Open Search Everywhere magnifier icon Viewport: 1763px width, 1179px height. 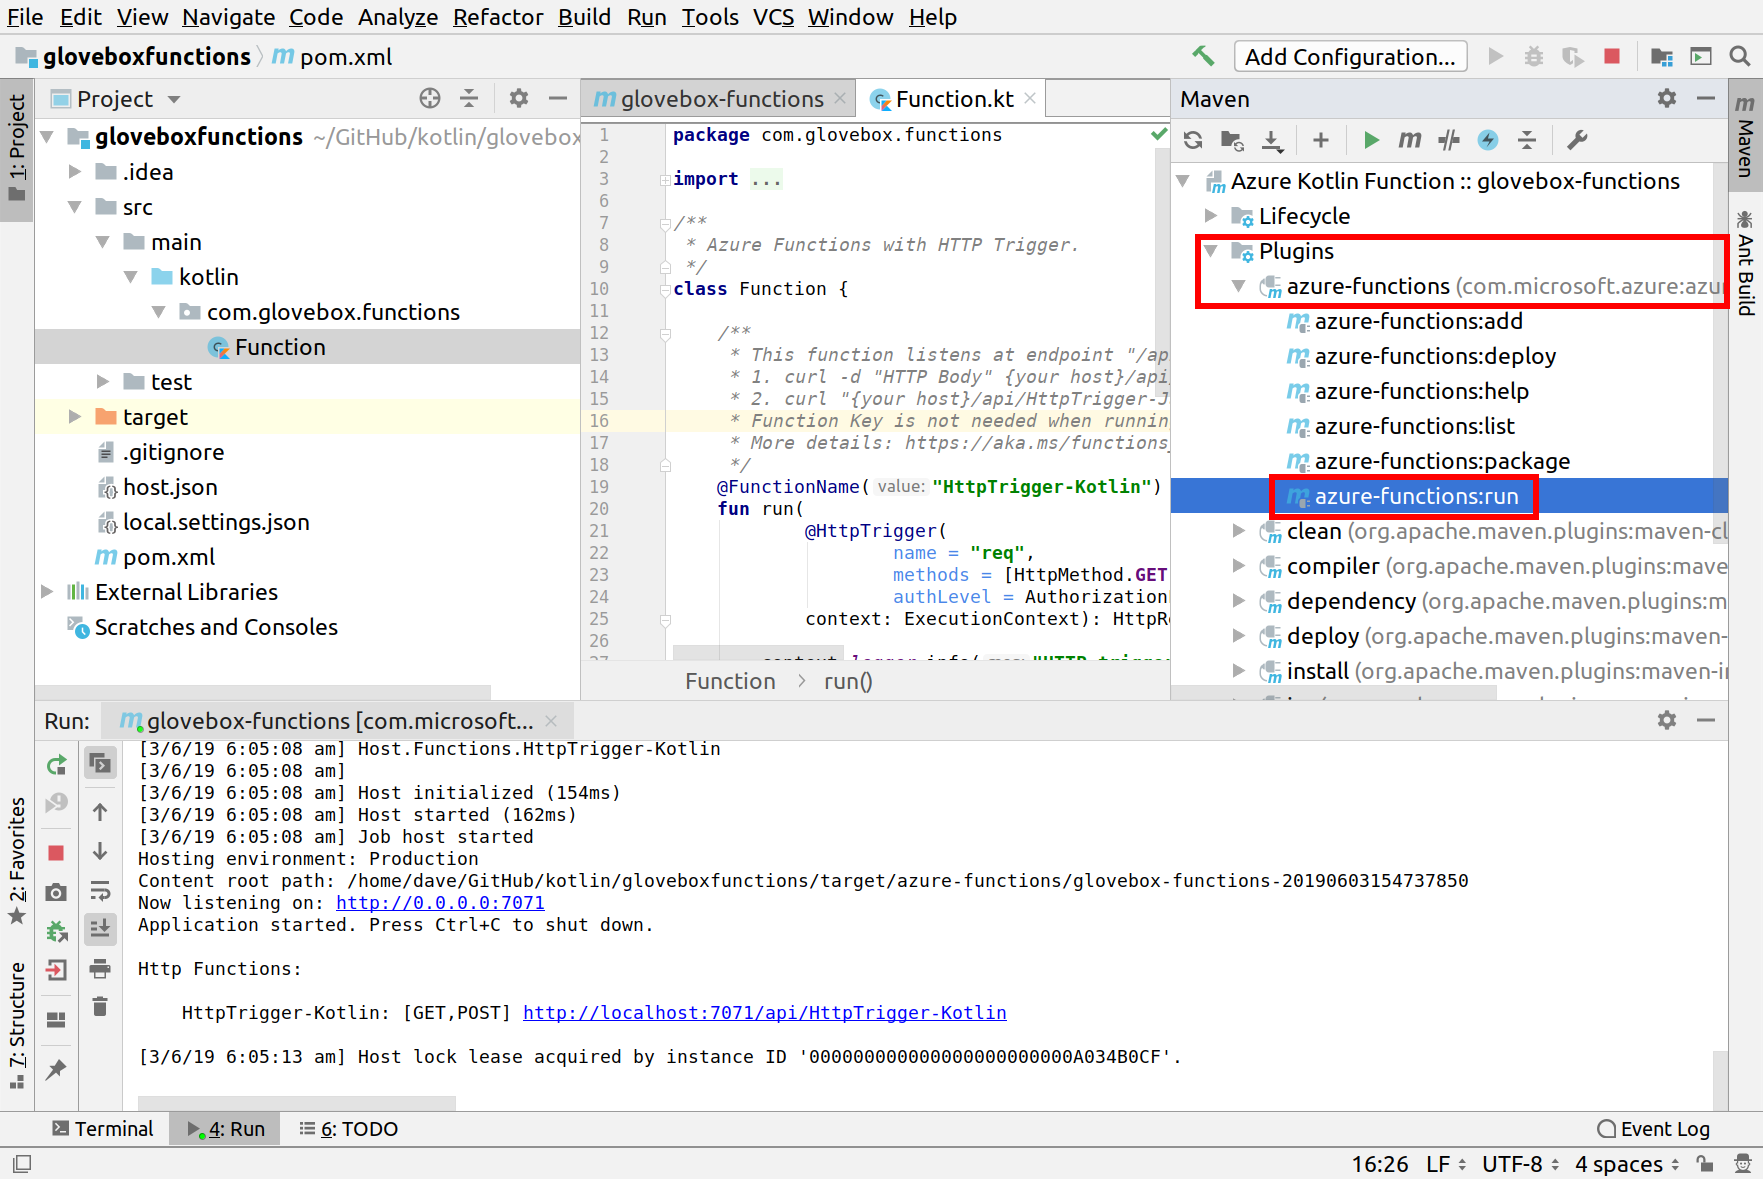[1740, 56]
